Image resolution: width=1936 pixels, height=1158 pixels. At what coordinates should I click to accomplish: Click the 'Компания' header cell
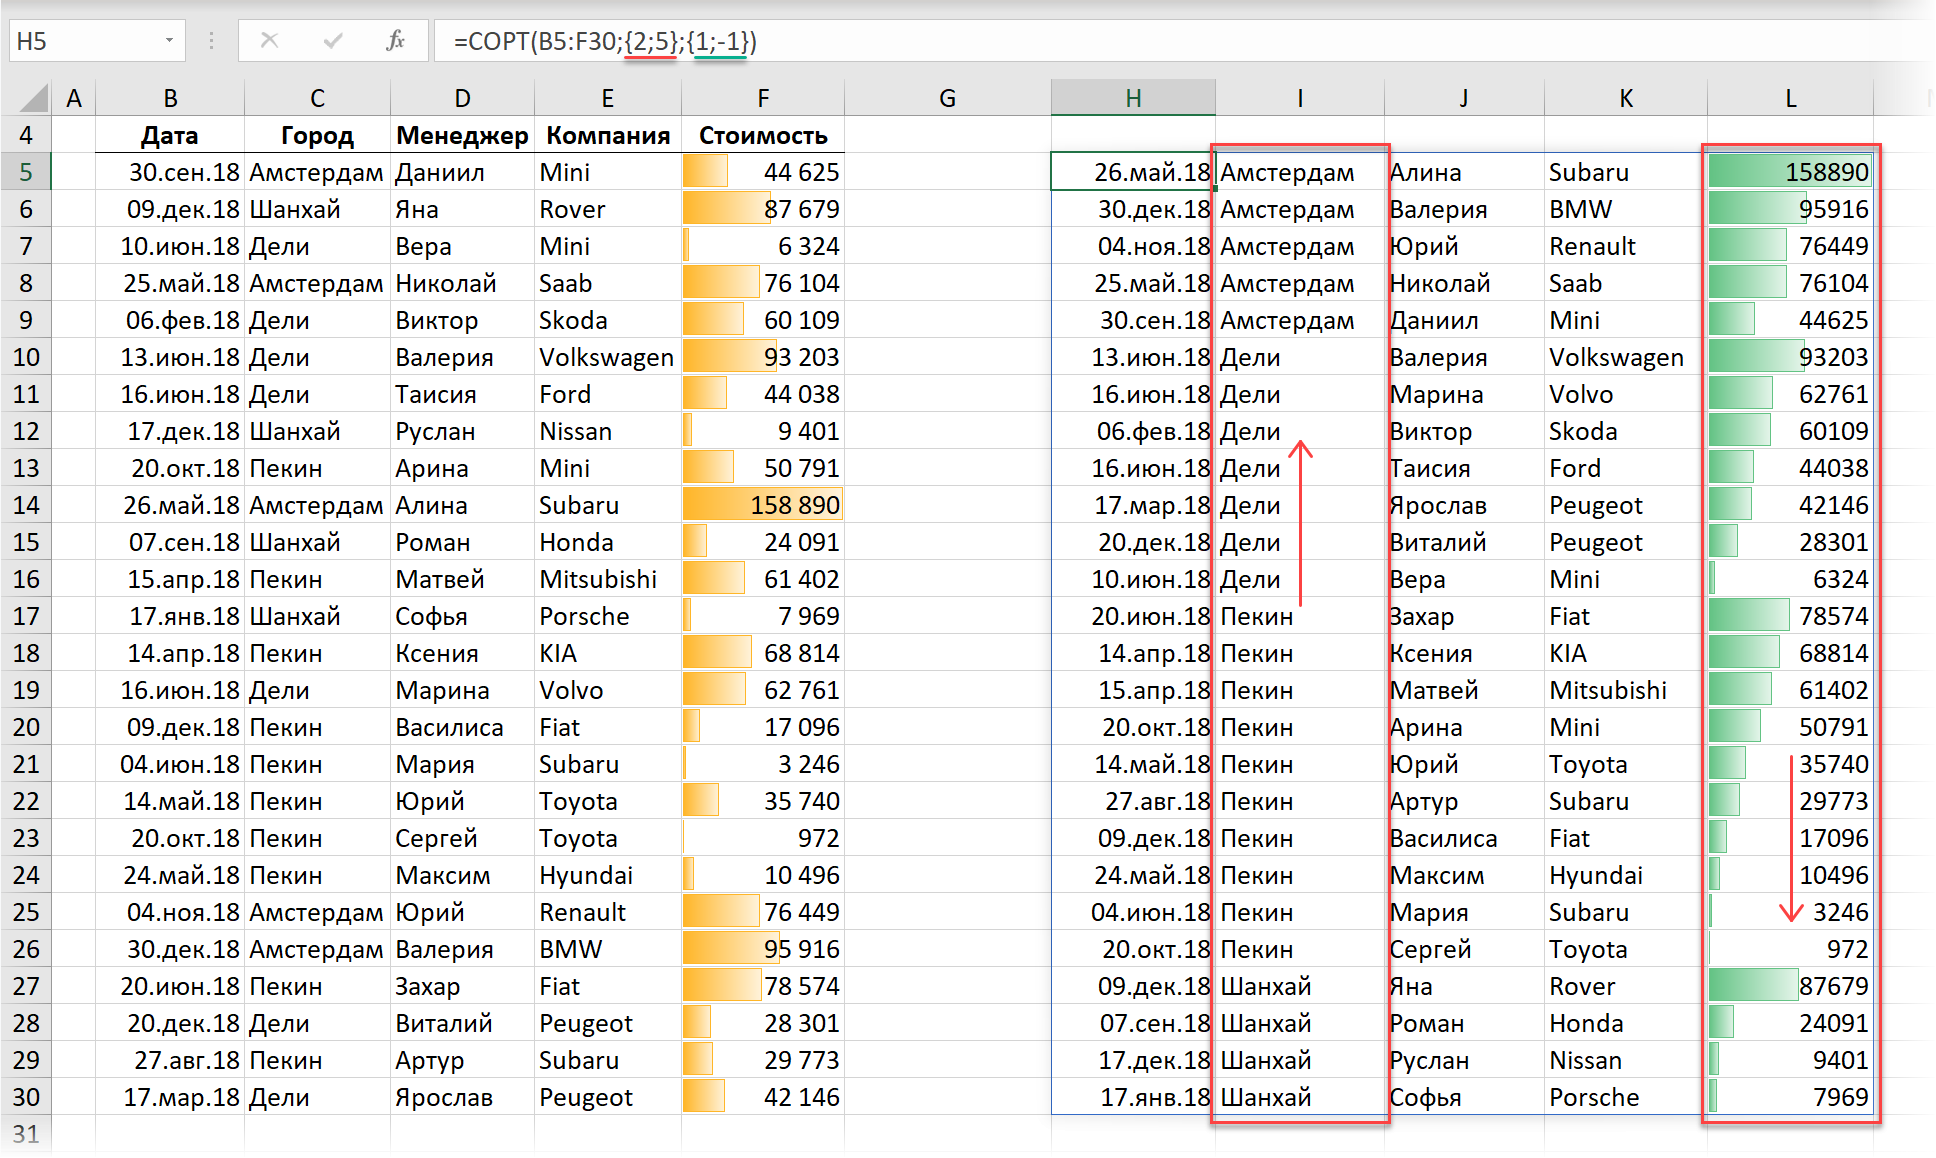pyautogui.click(x=607, y=135)
